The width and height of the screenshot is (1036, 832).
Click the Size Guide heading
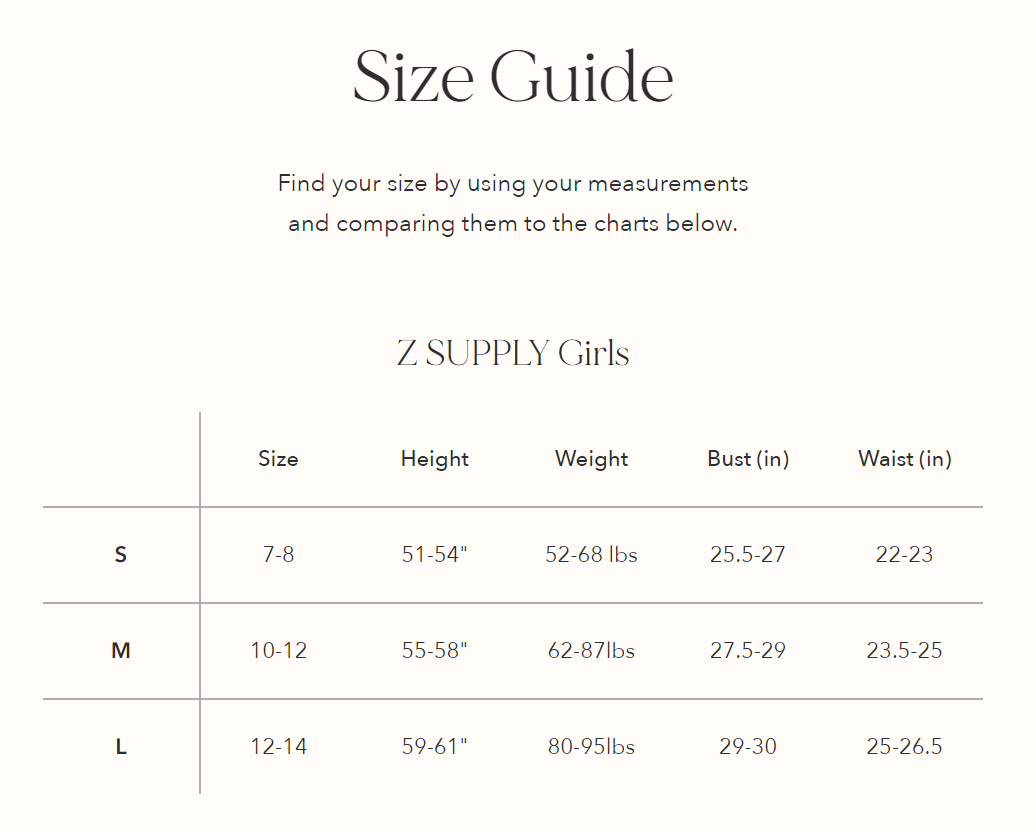click(x=513, y=77)
